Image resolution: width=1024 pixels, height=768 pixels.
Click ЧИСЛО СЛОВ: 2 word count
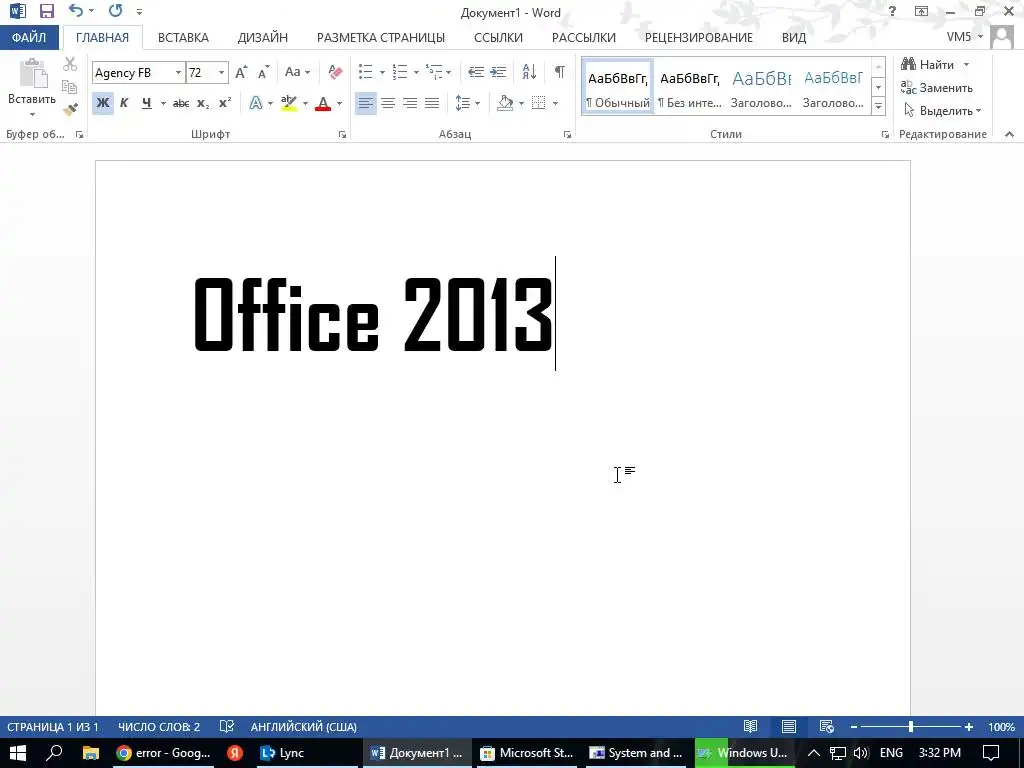pos(159,727)
